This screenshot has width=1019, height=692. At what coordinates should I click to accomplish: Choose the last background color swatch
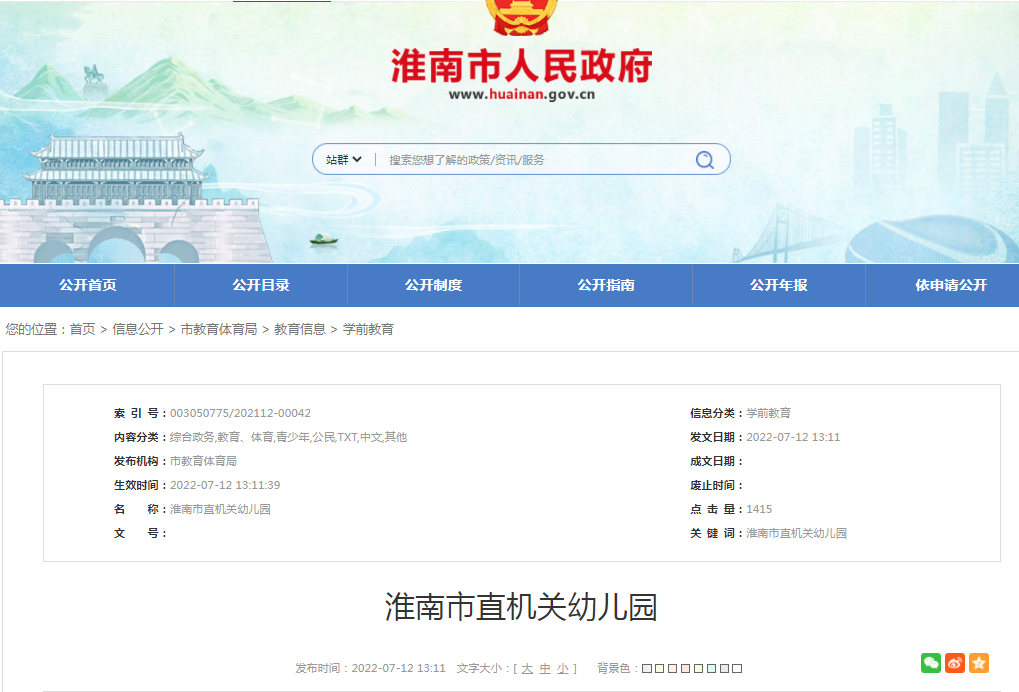pyautogui.click(x=738, y=669)
